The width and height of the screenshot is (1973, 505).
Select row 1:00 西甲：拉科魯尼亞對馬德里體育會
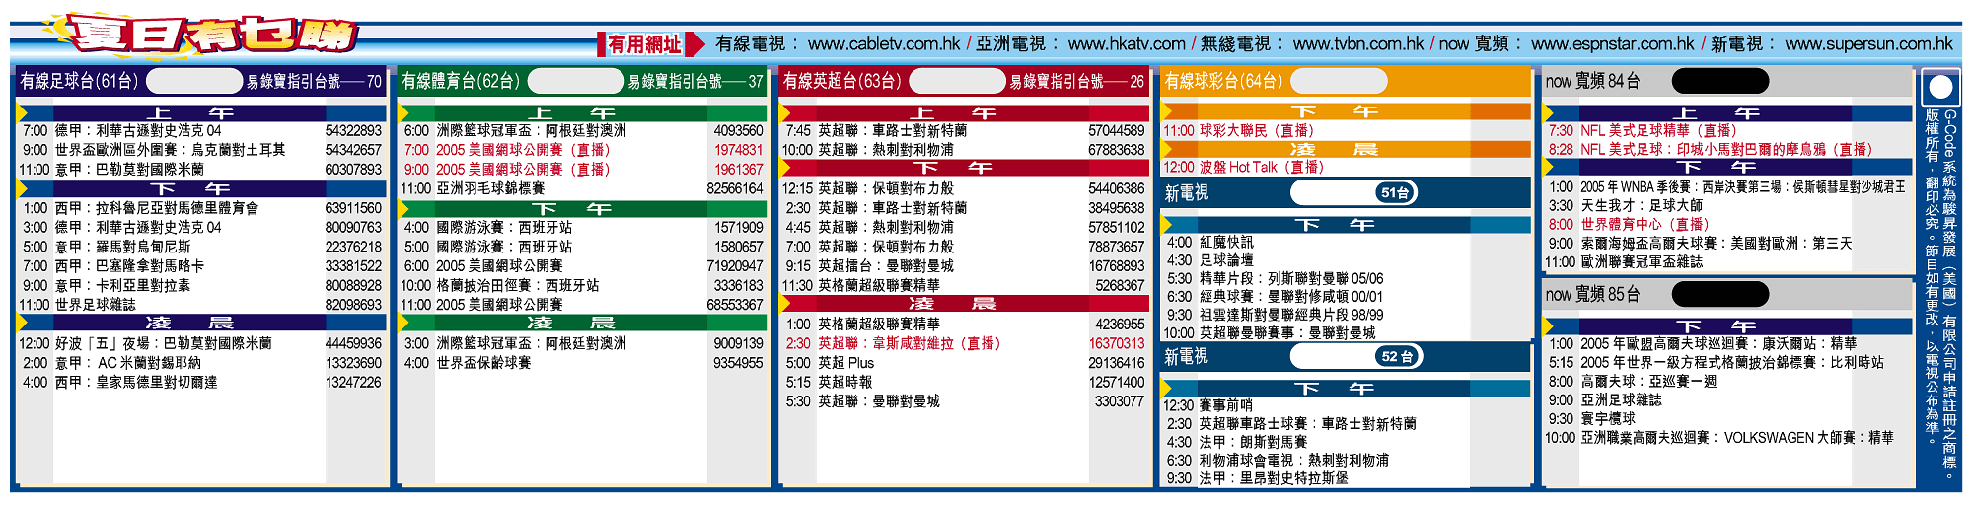(201, 208)
